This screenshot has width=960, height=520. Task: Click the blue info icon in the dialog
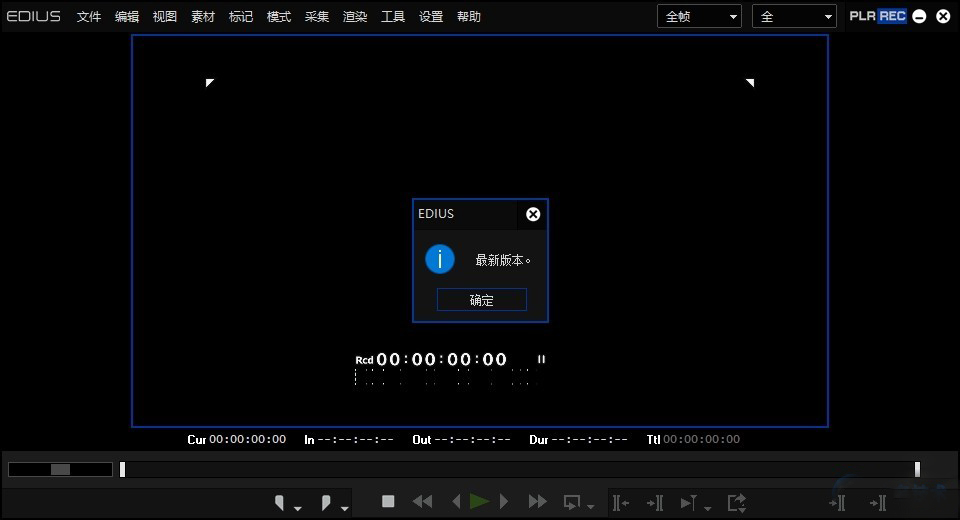[x=440, y=258]
